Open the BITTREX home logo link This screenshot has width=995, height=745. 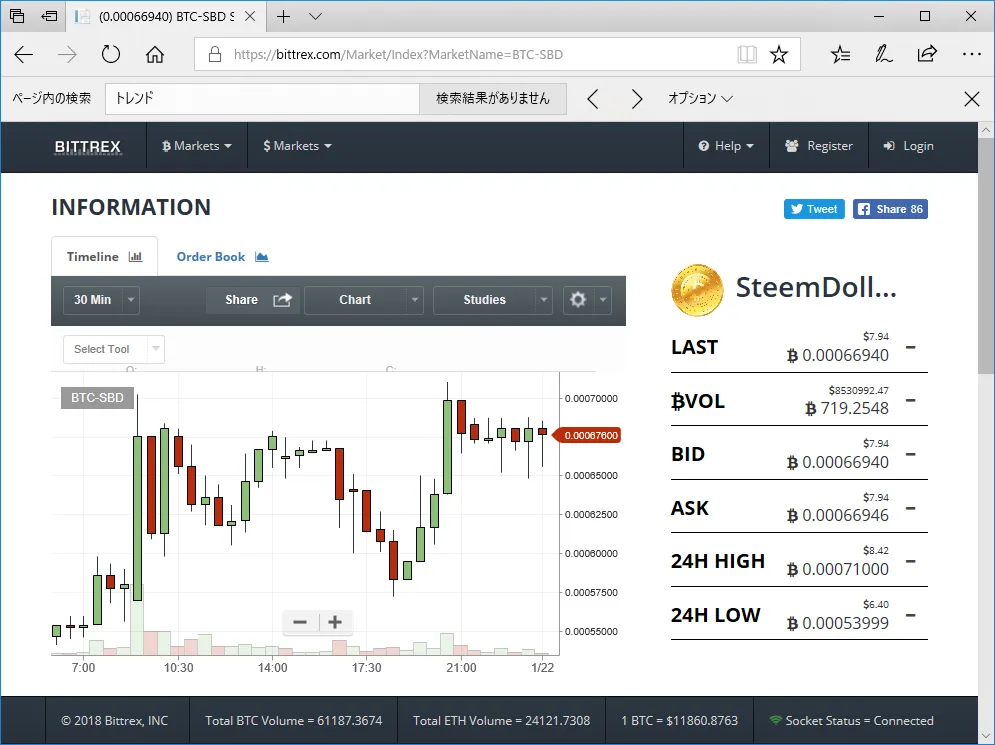click(x=88, y=147)
